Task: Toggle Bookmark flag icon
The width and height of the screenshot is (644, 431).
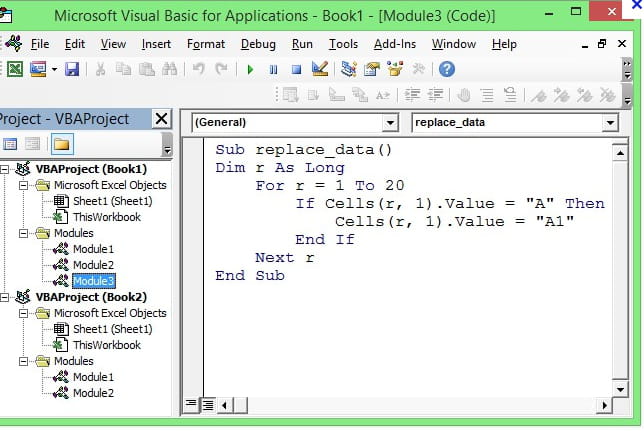Action: 538,95
